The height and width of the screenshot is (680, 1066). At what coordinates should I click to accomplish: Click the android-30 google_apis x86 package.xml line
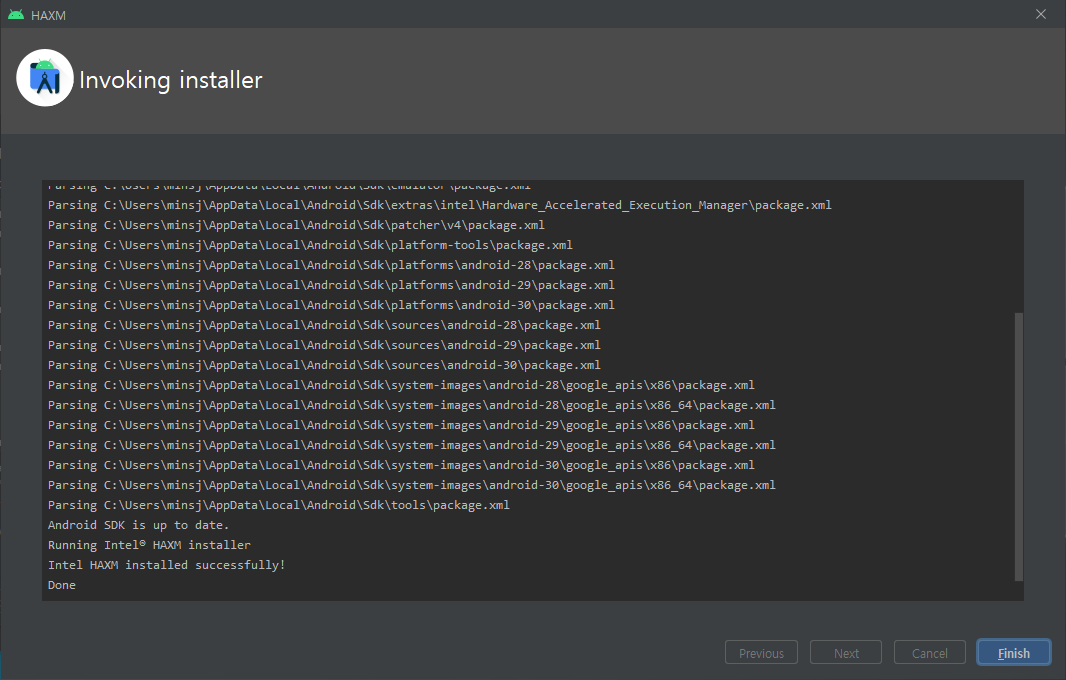401,465
